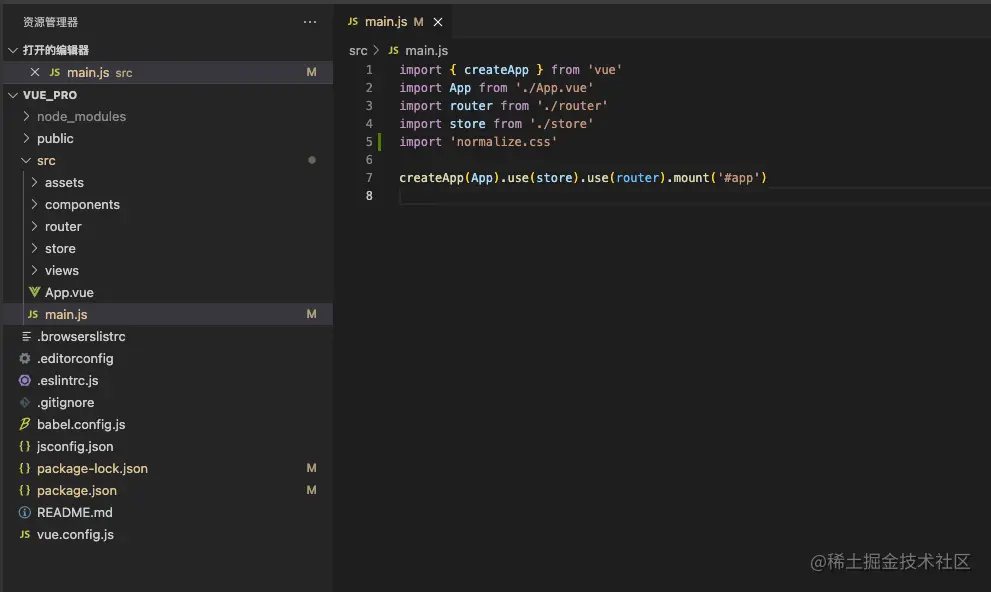Screen dimensions: 991x592
Task: Open jsconfig.json file
Action: coord(75,446)
